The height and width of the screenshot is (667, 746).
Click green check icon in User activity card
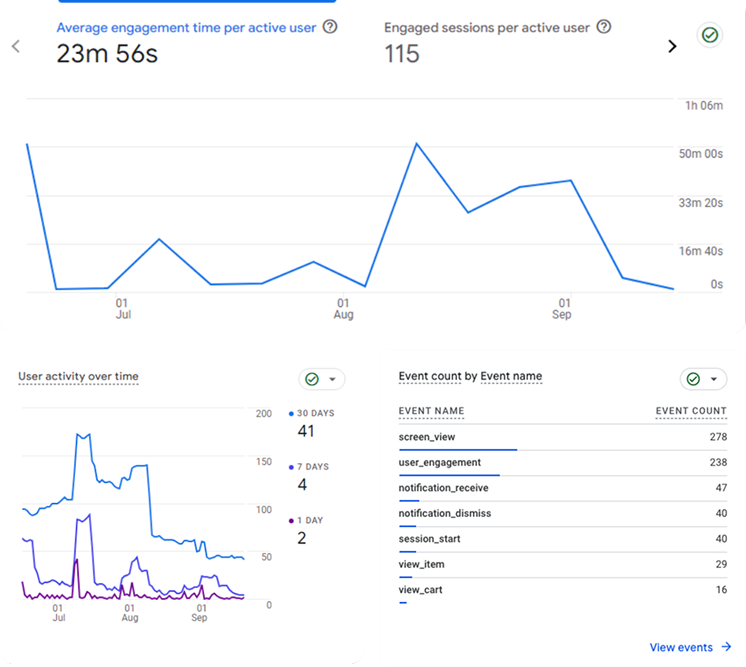click(x=312, y=379)
